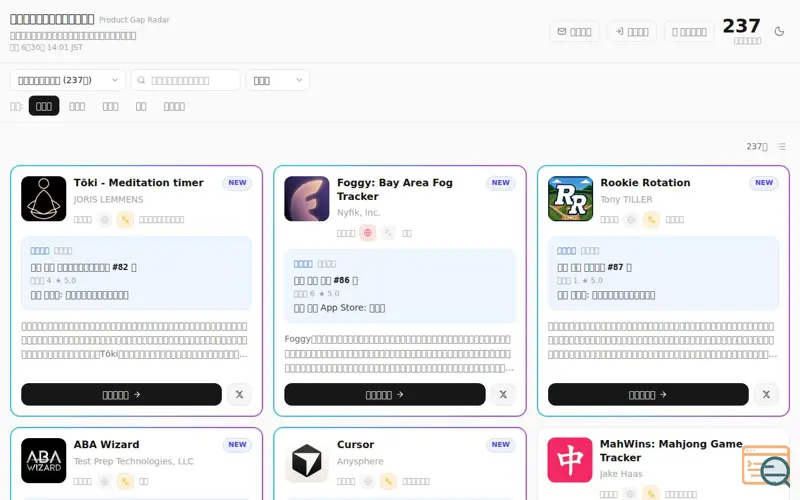This screenshot has height=500, width=800.
Task: Click the title "Tōki - Meditation timer"
Action: (138, 183)
